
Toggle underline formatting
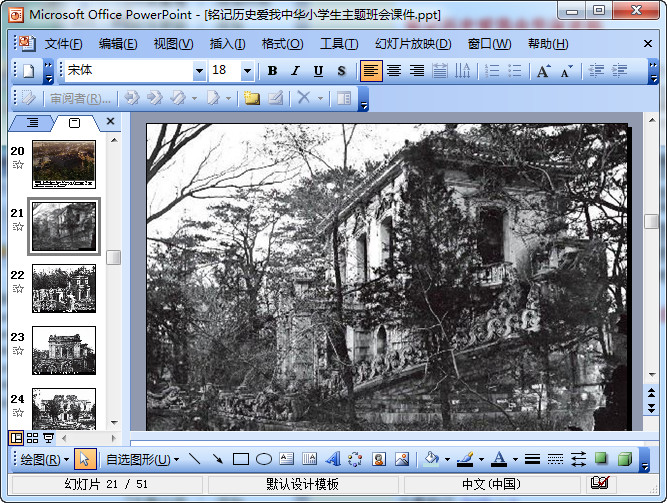(x=318, y=71)
